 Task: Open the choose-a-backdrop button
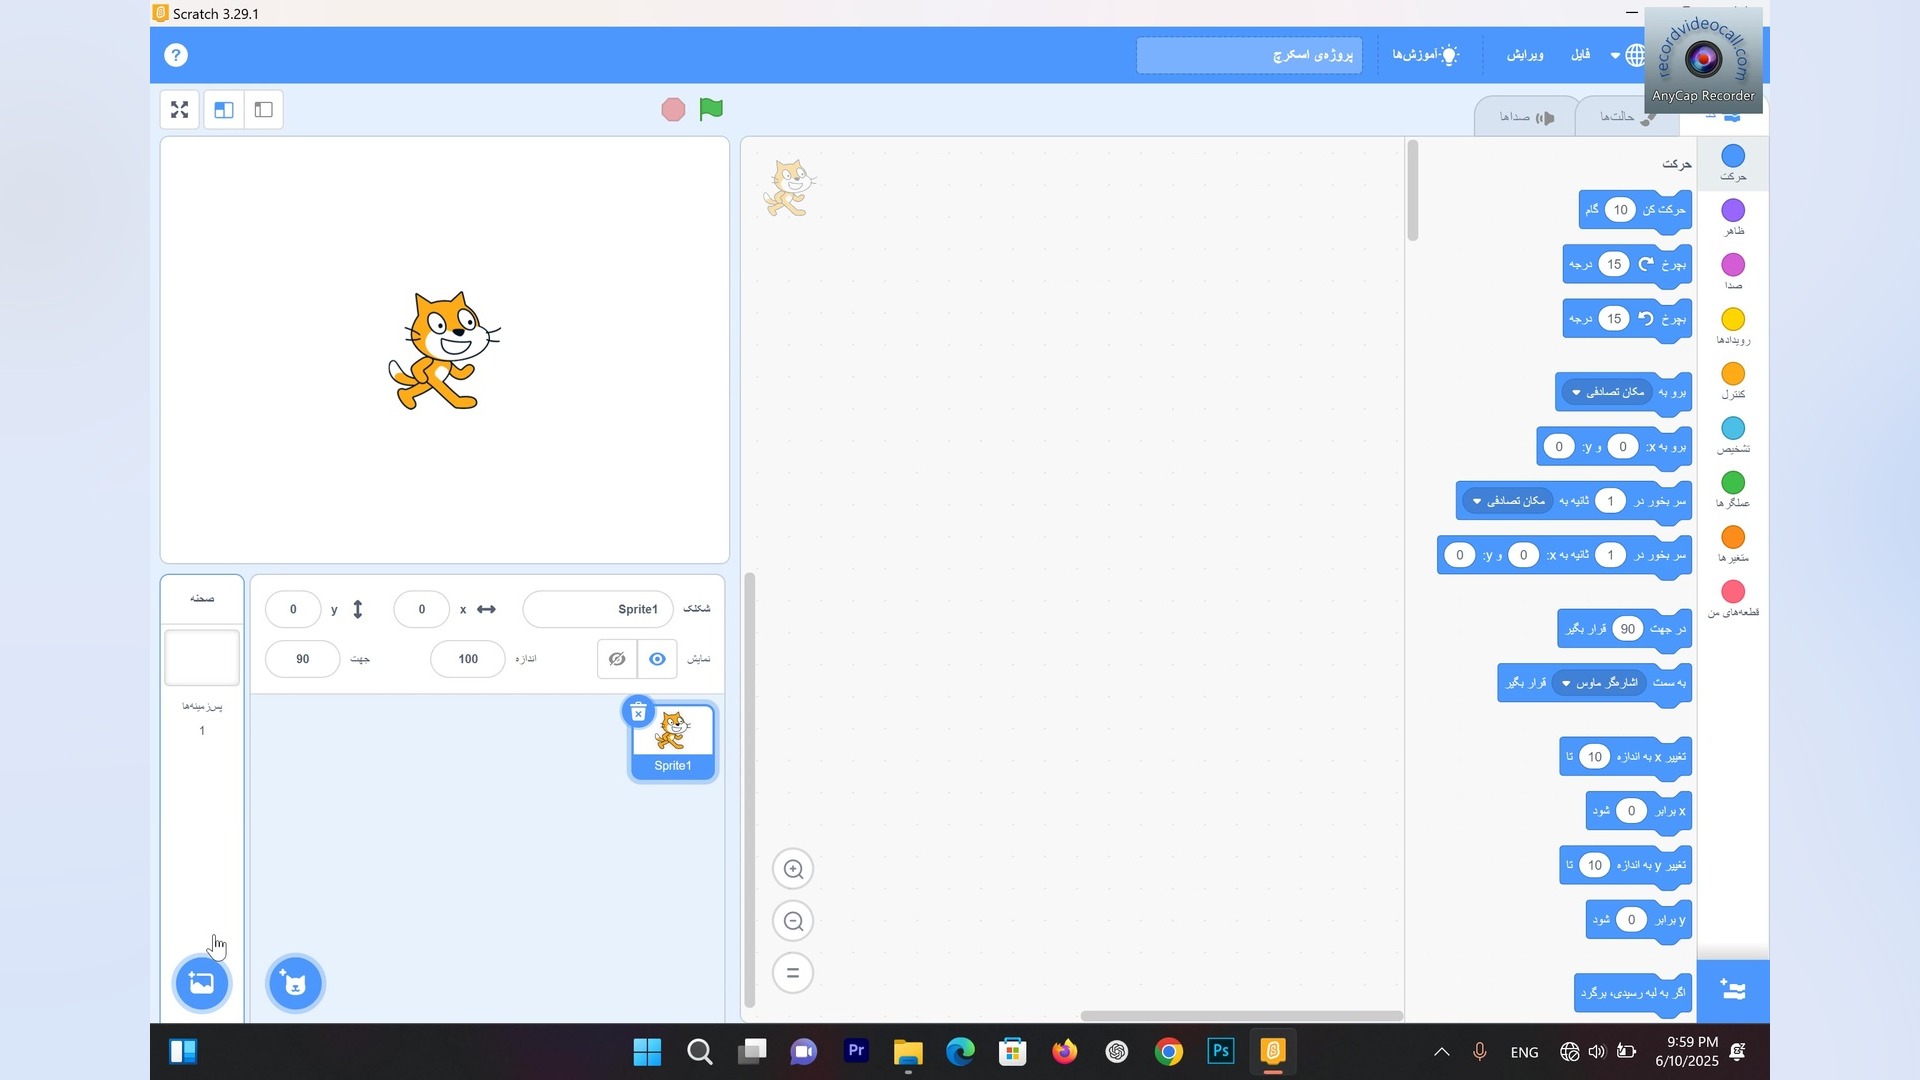click(x=202, y=984)
